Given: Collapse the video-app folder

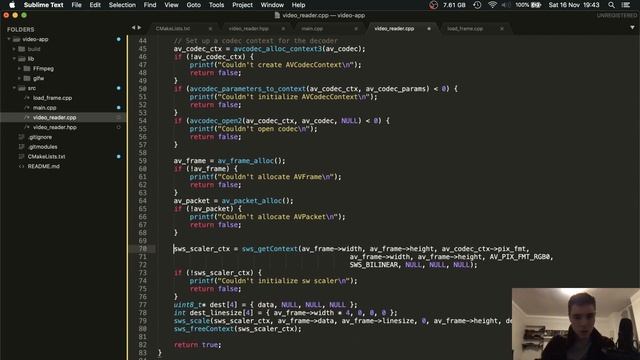Looking at the screenshot, I should [9, 39].
